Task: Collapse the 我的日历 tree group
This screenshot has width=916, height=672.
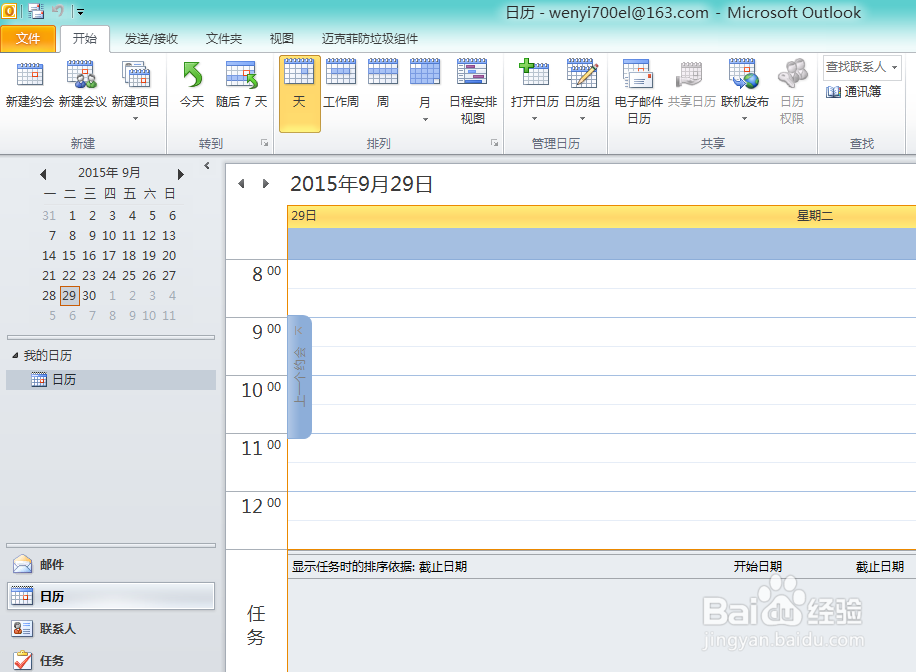Action: pos(15,355)
